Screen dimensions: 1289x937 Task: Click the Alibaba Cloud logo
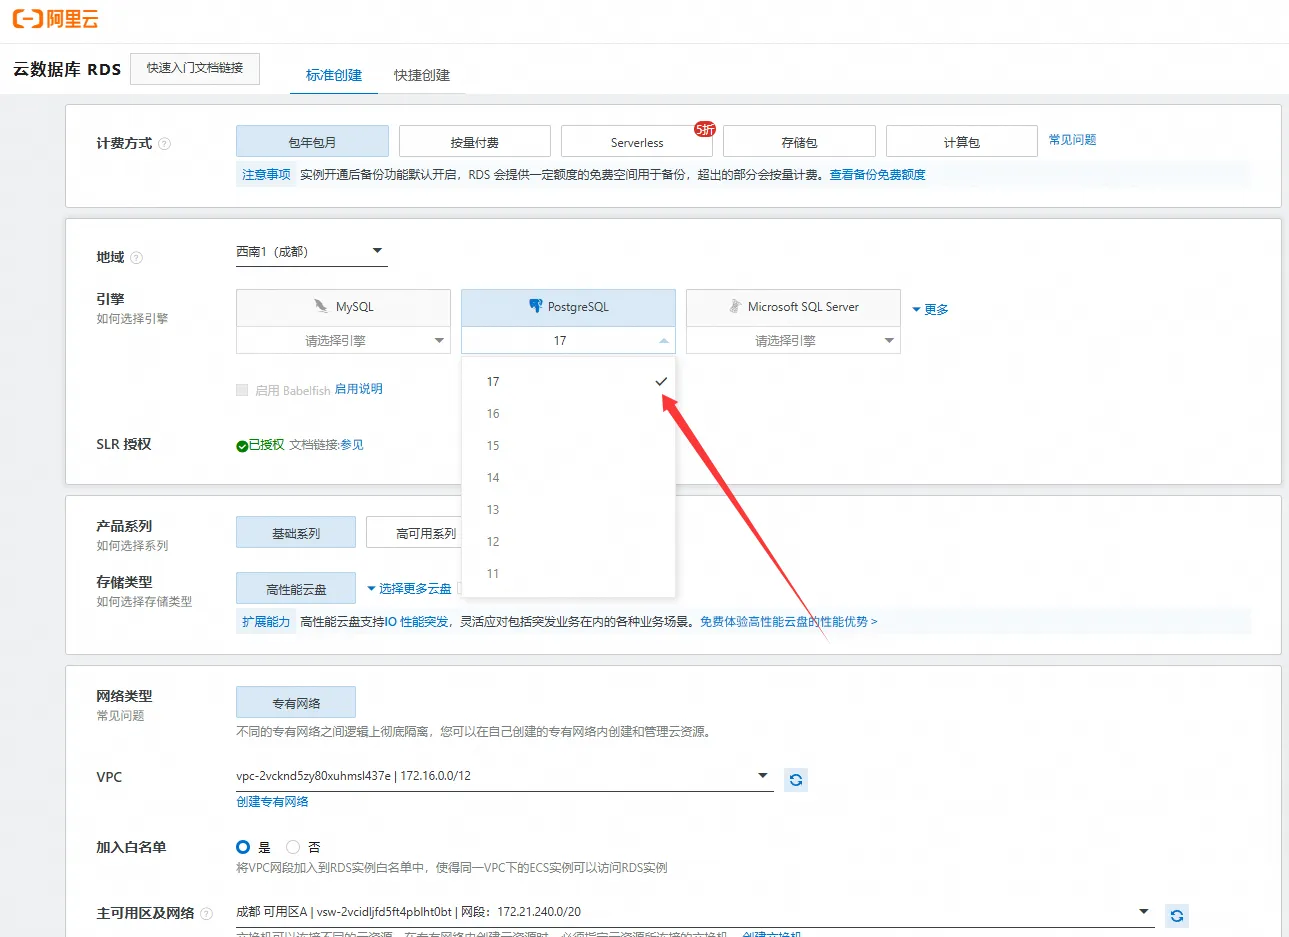click(56, 19)
